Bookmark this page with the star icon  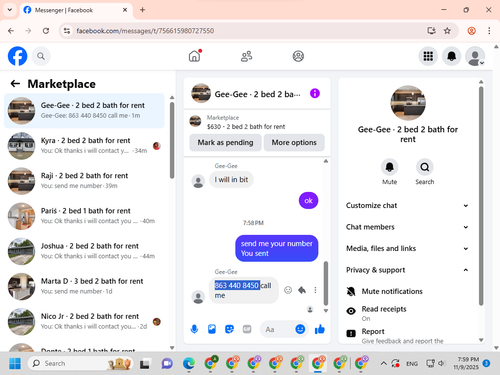(447, 31)
